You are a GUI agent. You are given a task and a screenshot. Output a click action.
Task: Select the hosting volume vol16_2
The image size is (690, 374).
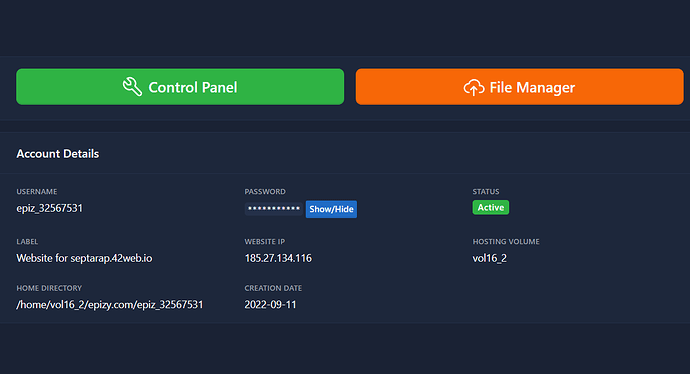pos(490,258)
